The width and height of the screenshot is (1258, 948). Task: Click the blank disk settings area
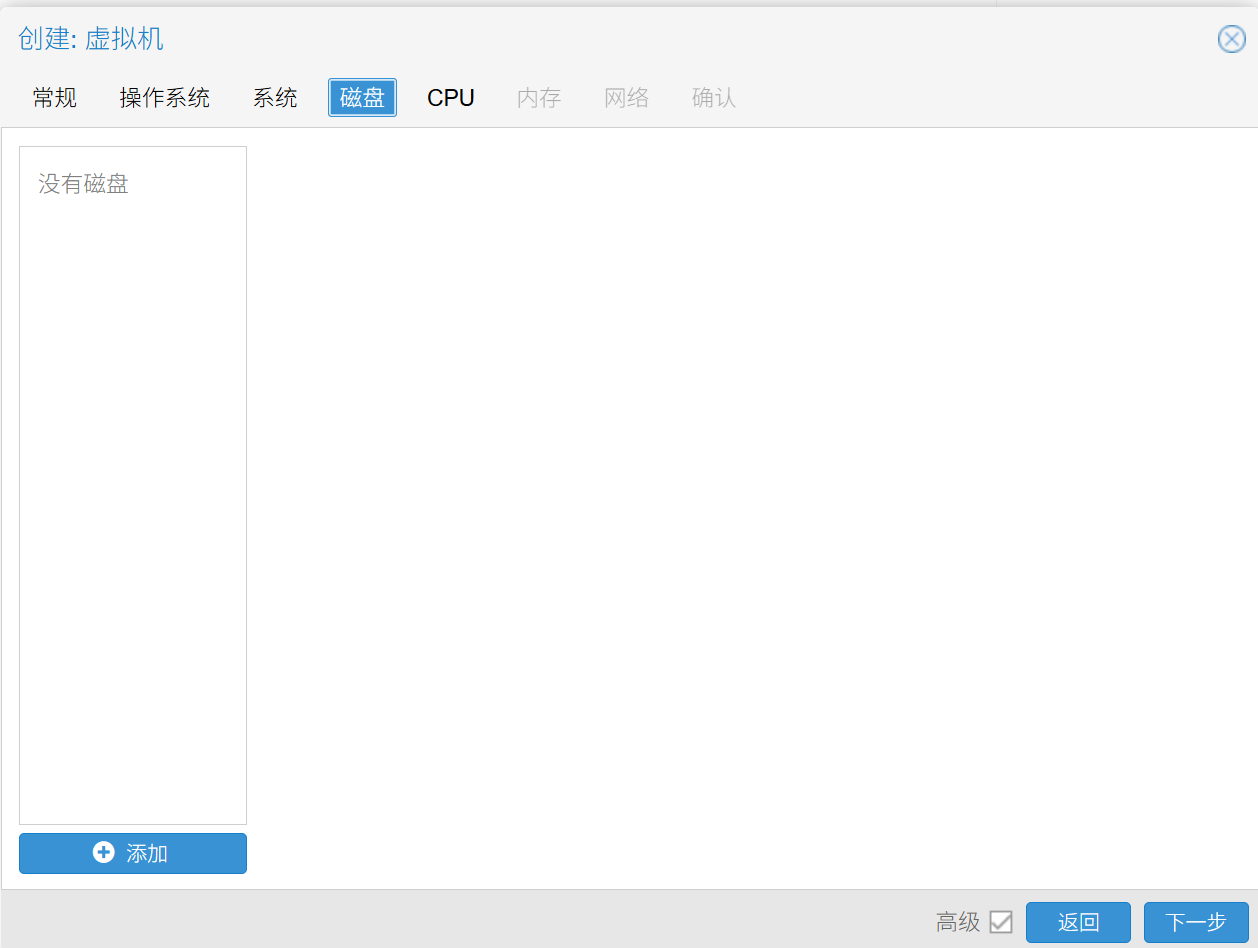click(x=750, y=500)
